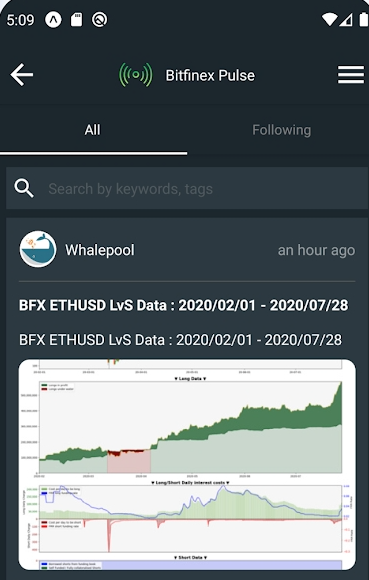The width and height of the screenshot is (369, 580).
Task: Open the Whalepool username link
Action: point(100,250)
